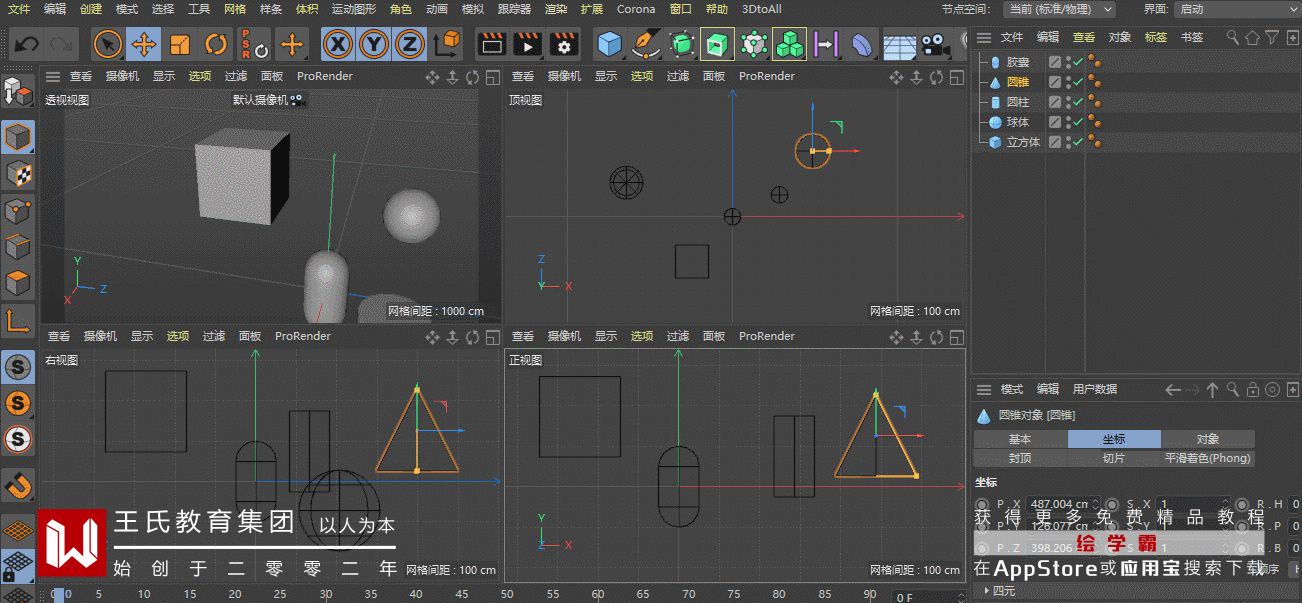
Task: Toggle the Snap magnet icon
Action: [x=18, y=485]
